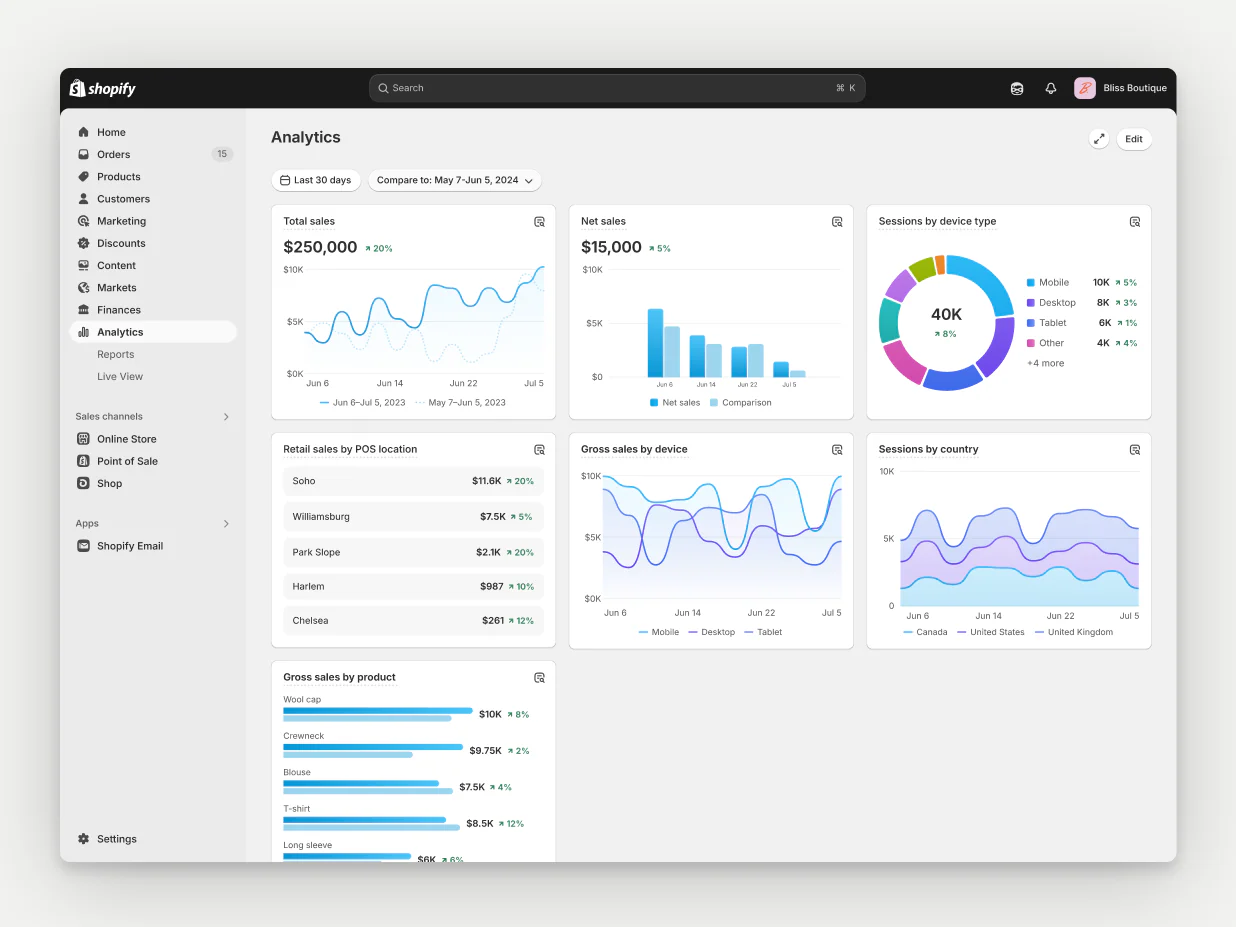
Task: Click the notifications bell in the top bar
Action: 1050,88
